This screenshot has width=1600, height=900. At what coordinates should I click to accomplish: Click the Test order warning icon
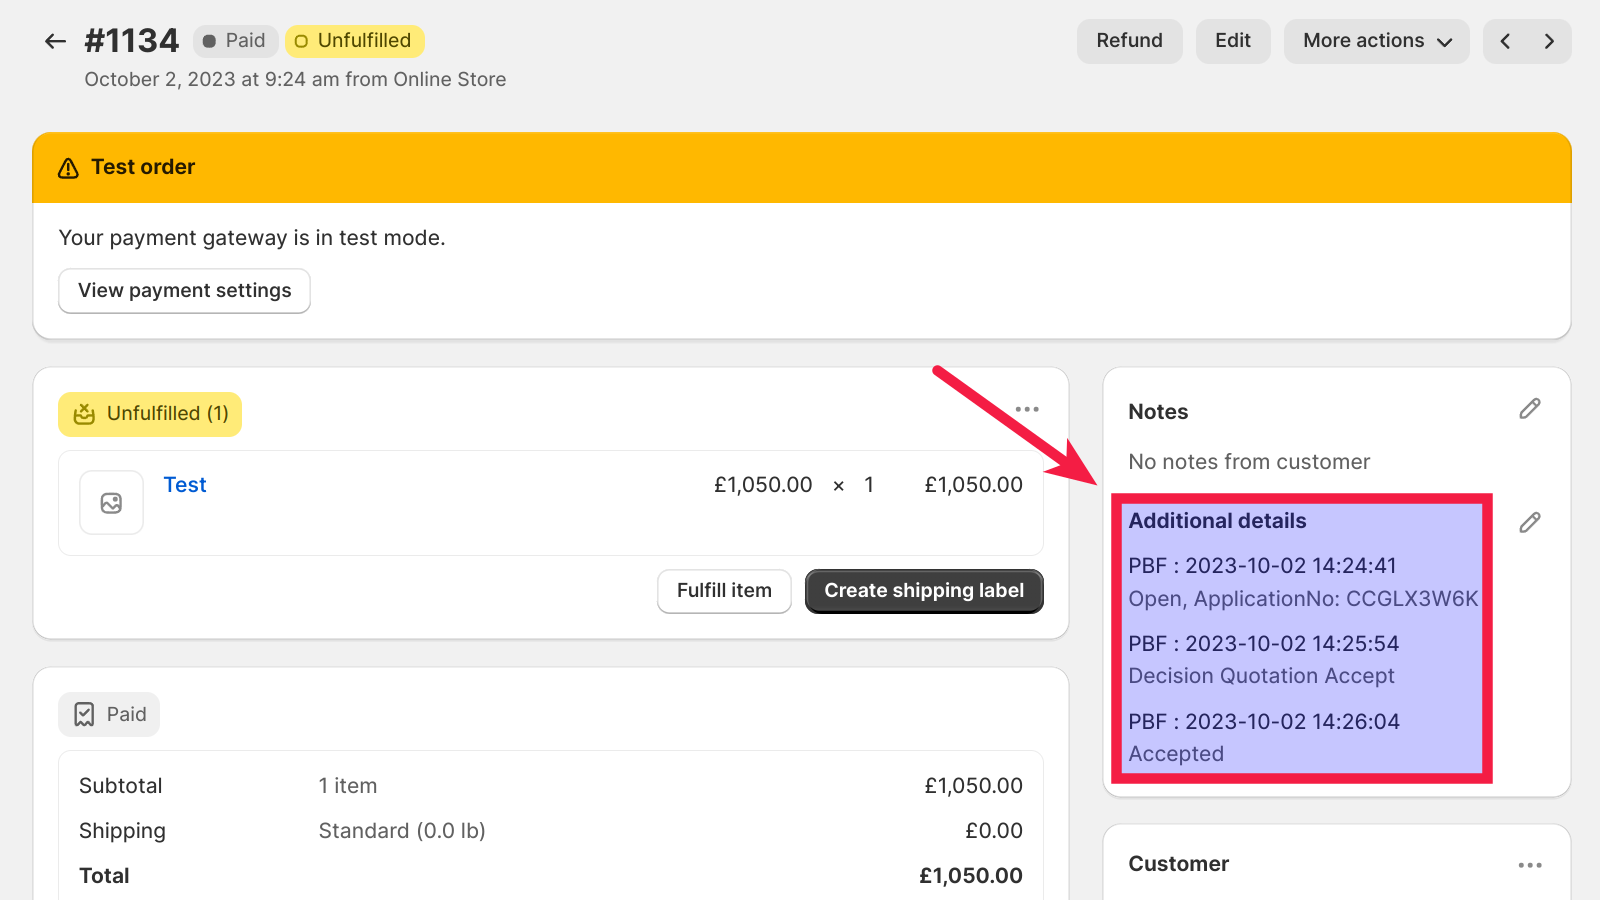[68, 168]
